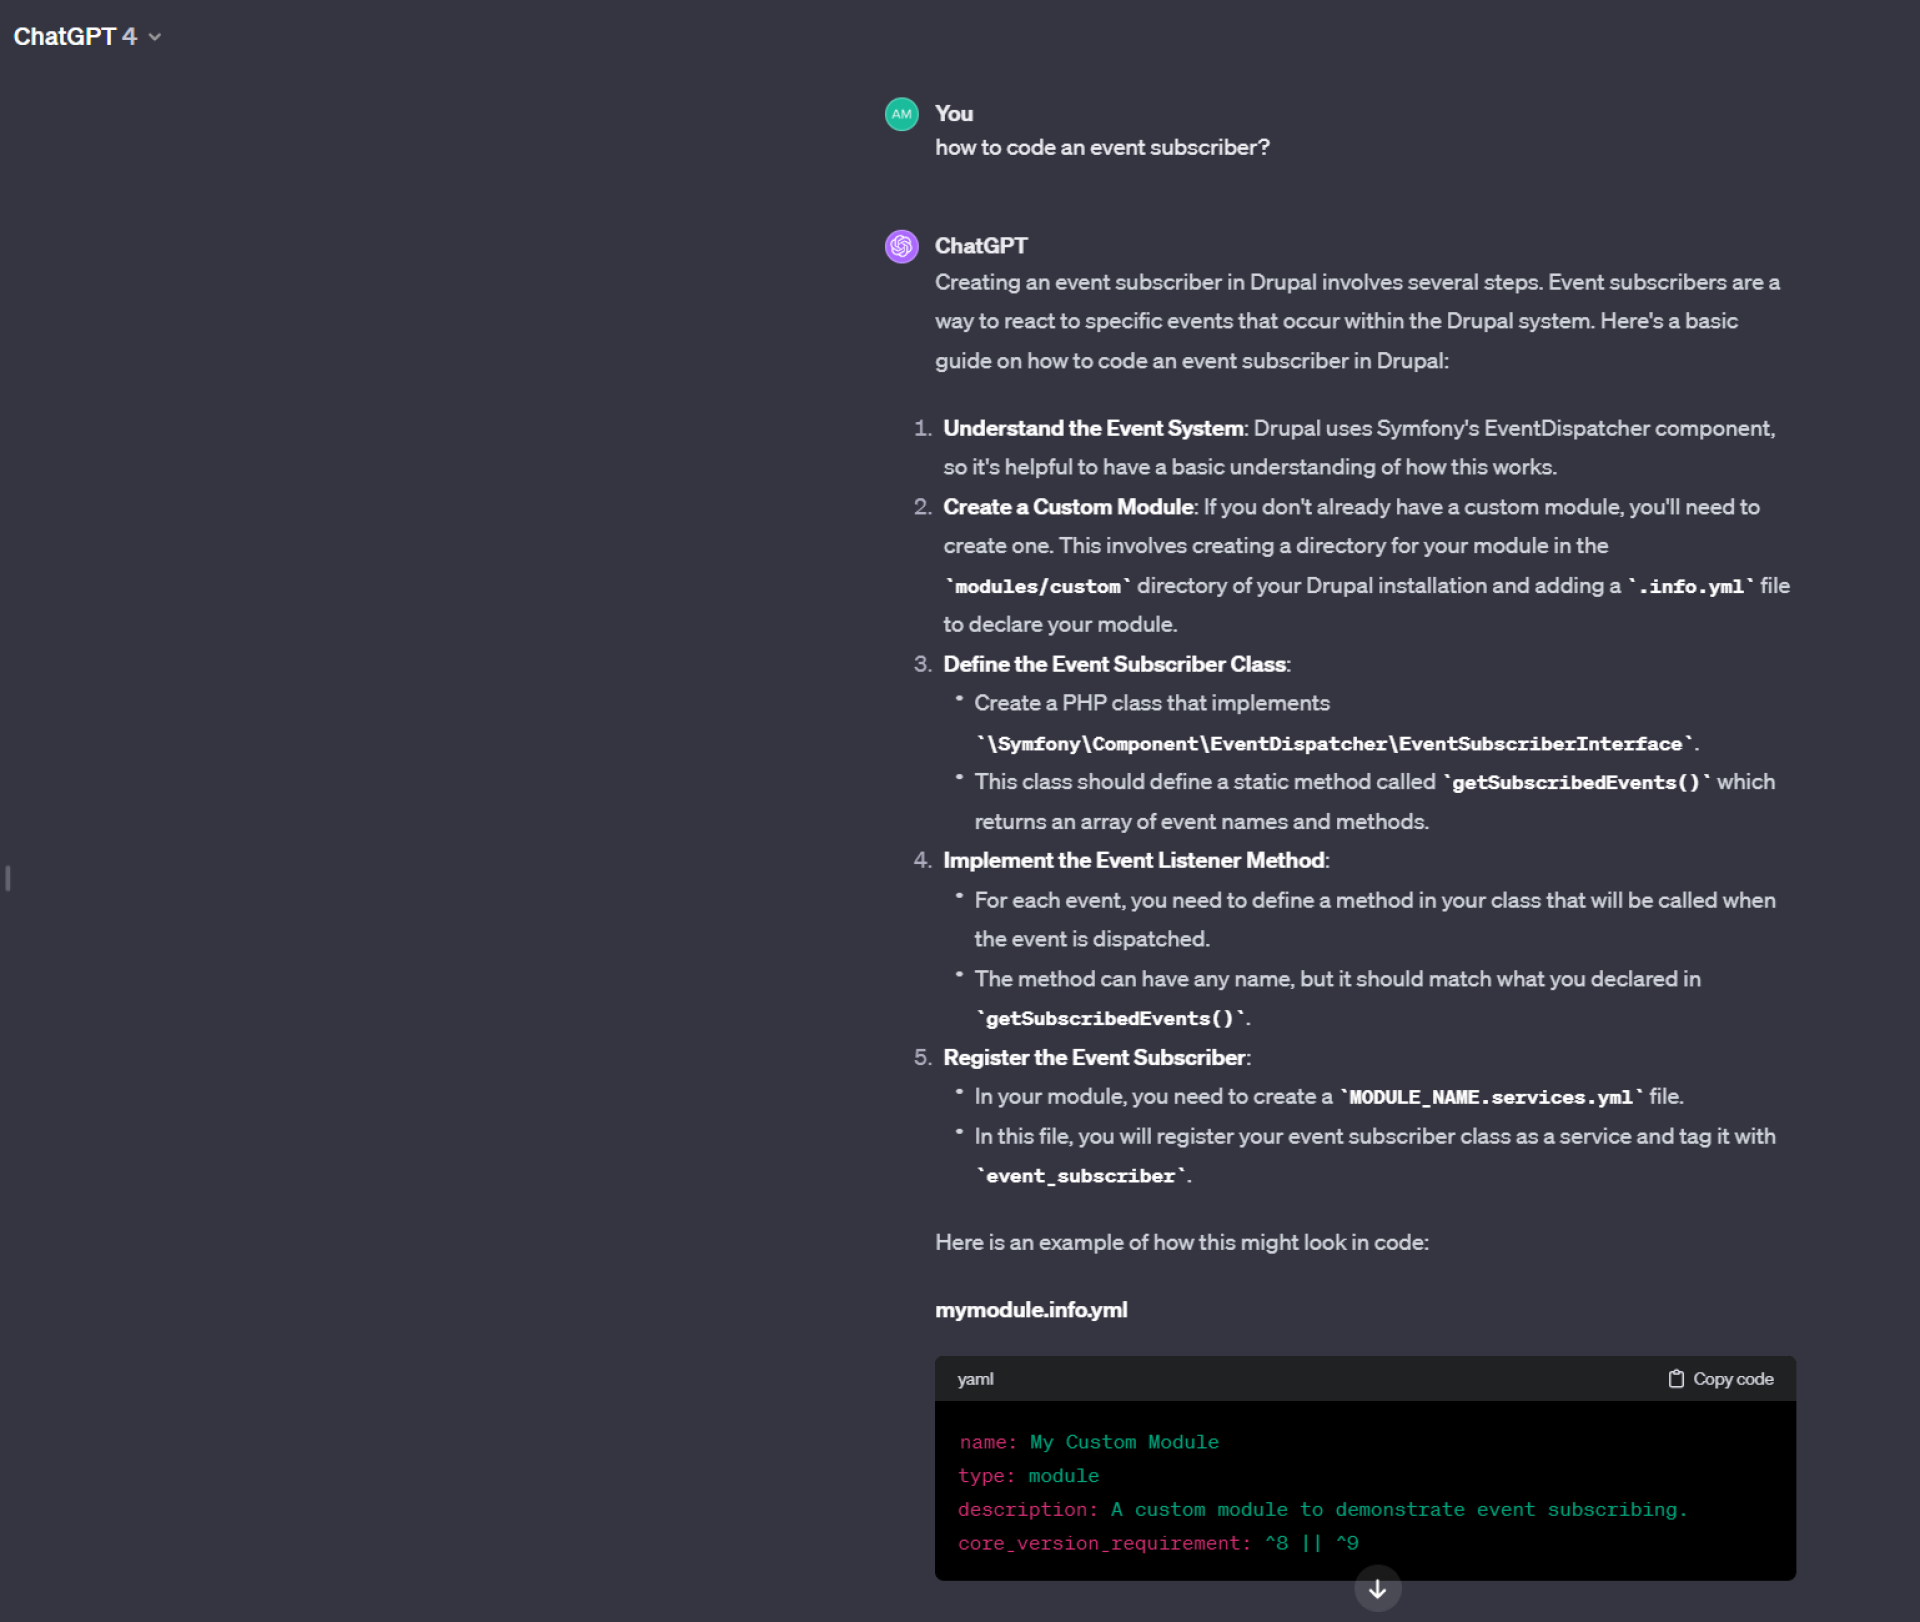The width and height of the screenshot is (1920, 1622).
Task: Click the yaml language label on code block
Action: click(x=975, y=1379)
